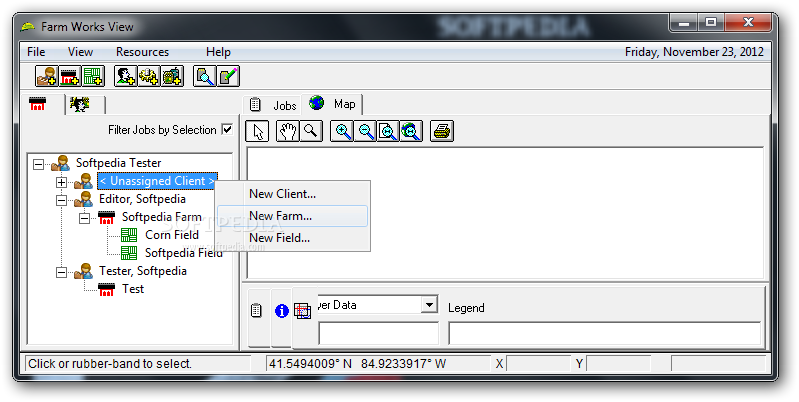Open the farm barn tab in left panel
The width and height of the screenshot is (799, 402).
click(38, 104)
